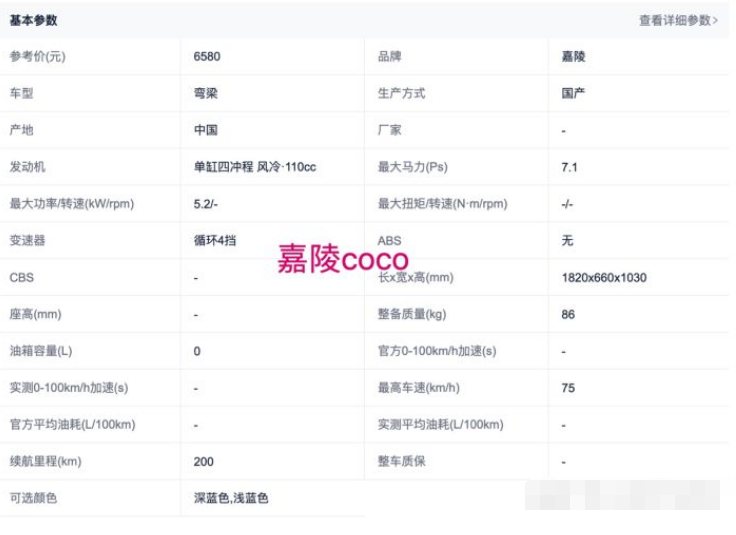Click the 油箱容量(L) label
The image size is (736, 535).
(x=41, y=351)
